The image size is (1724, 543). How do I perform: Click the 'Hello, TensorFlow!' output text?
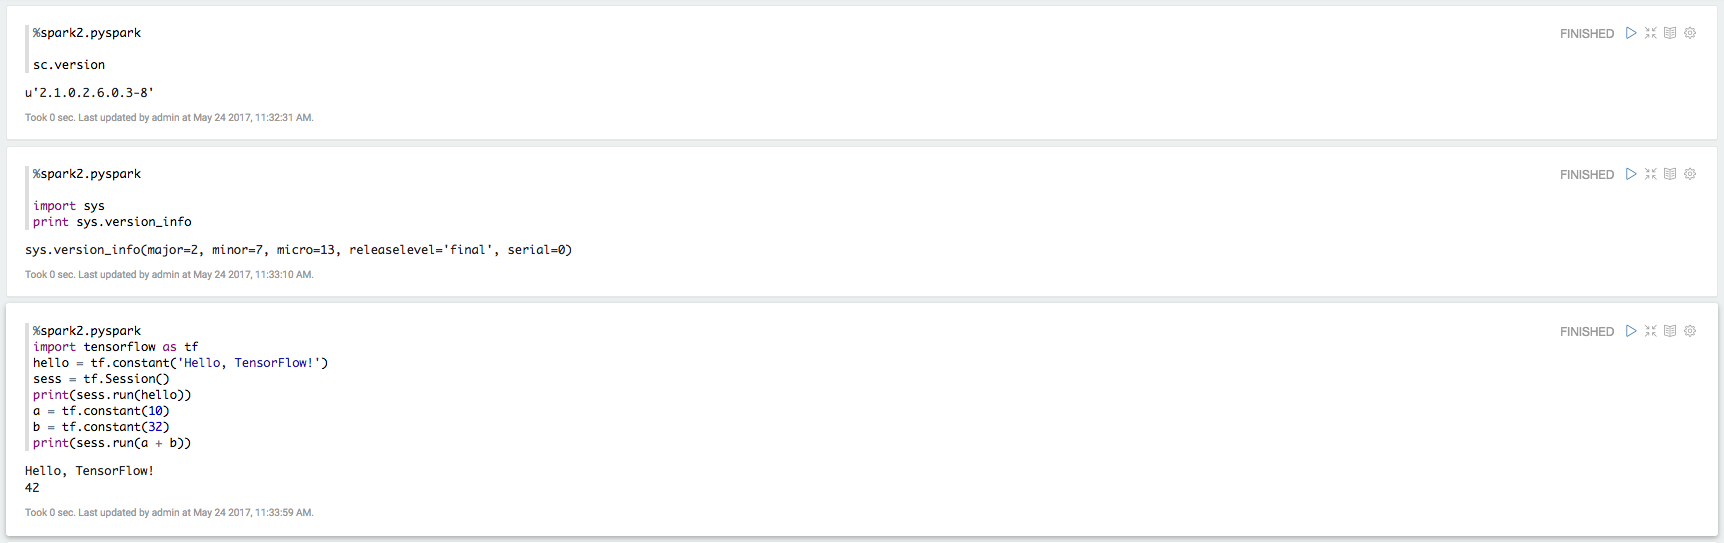click(89, 471)
